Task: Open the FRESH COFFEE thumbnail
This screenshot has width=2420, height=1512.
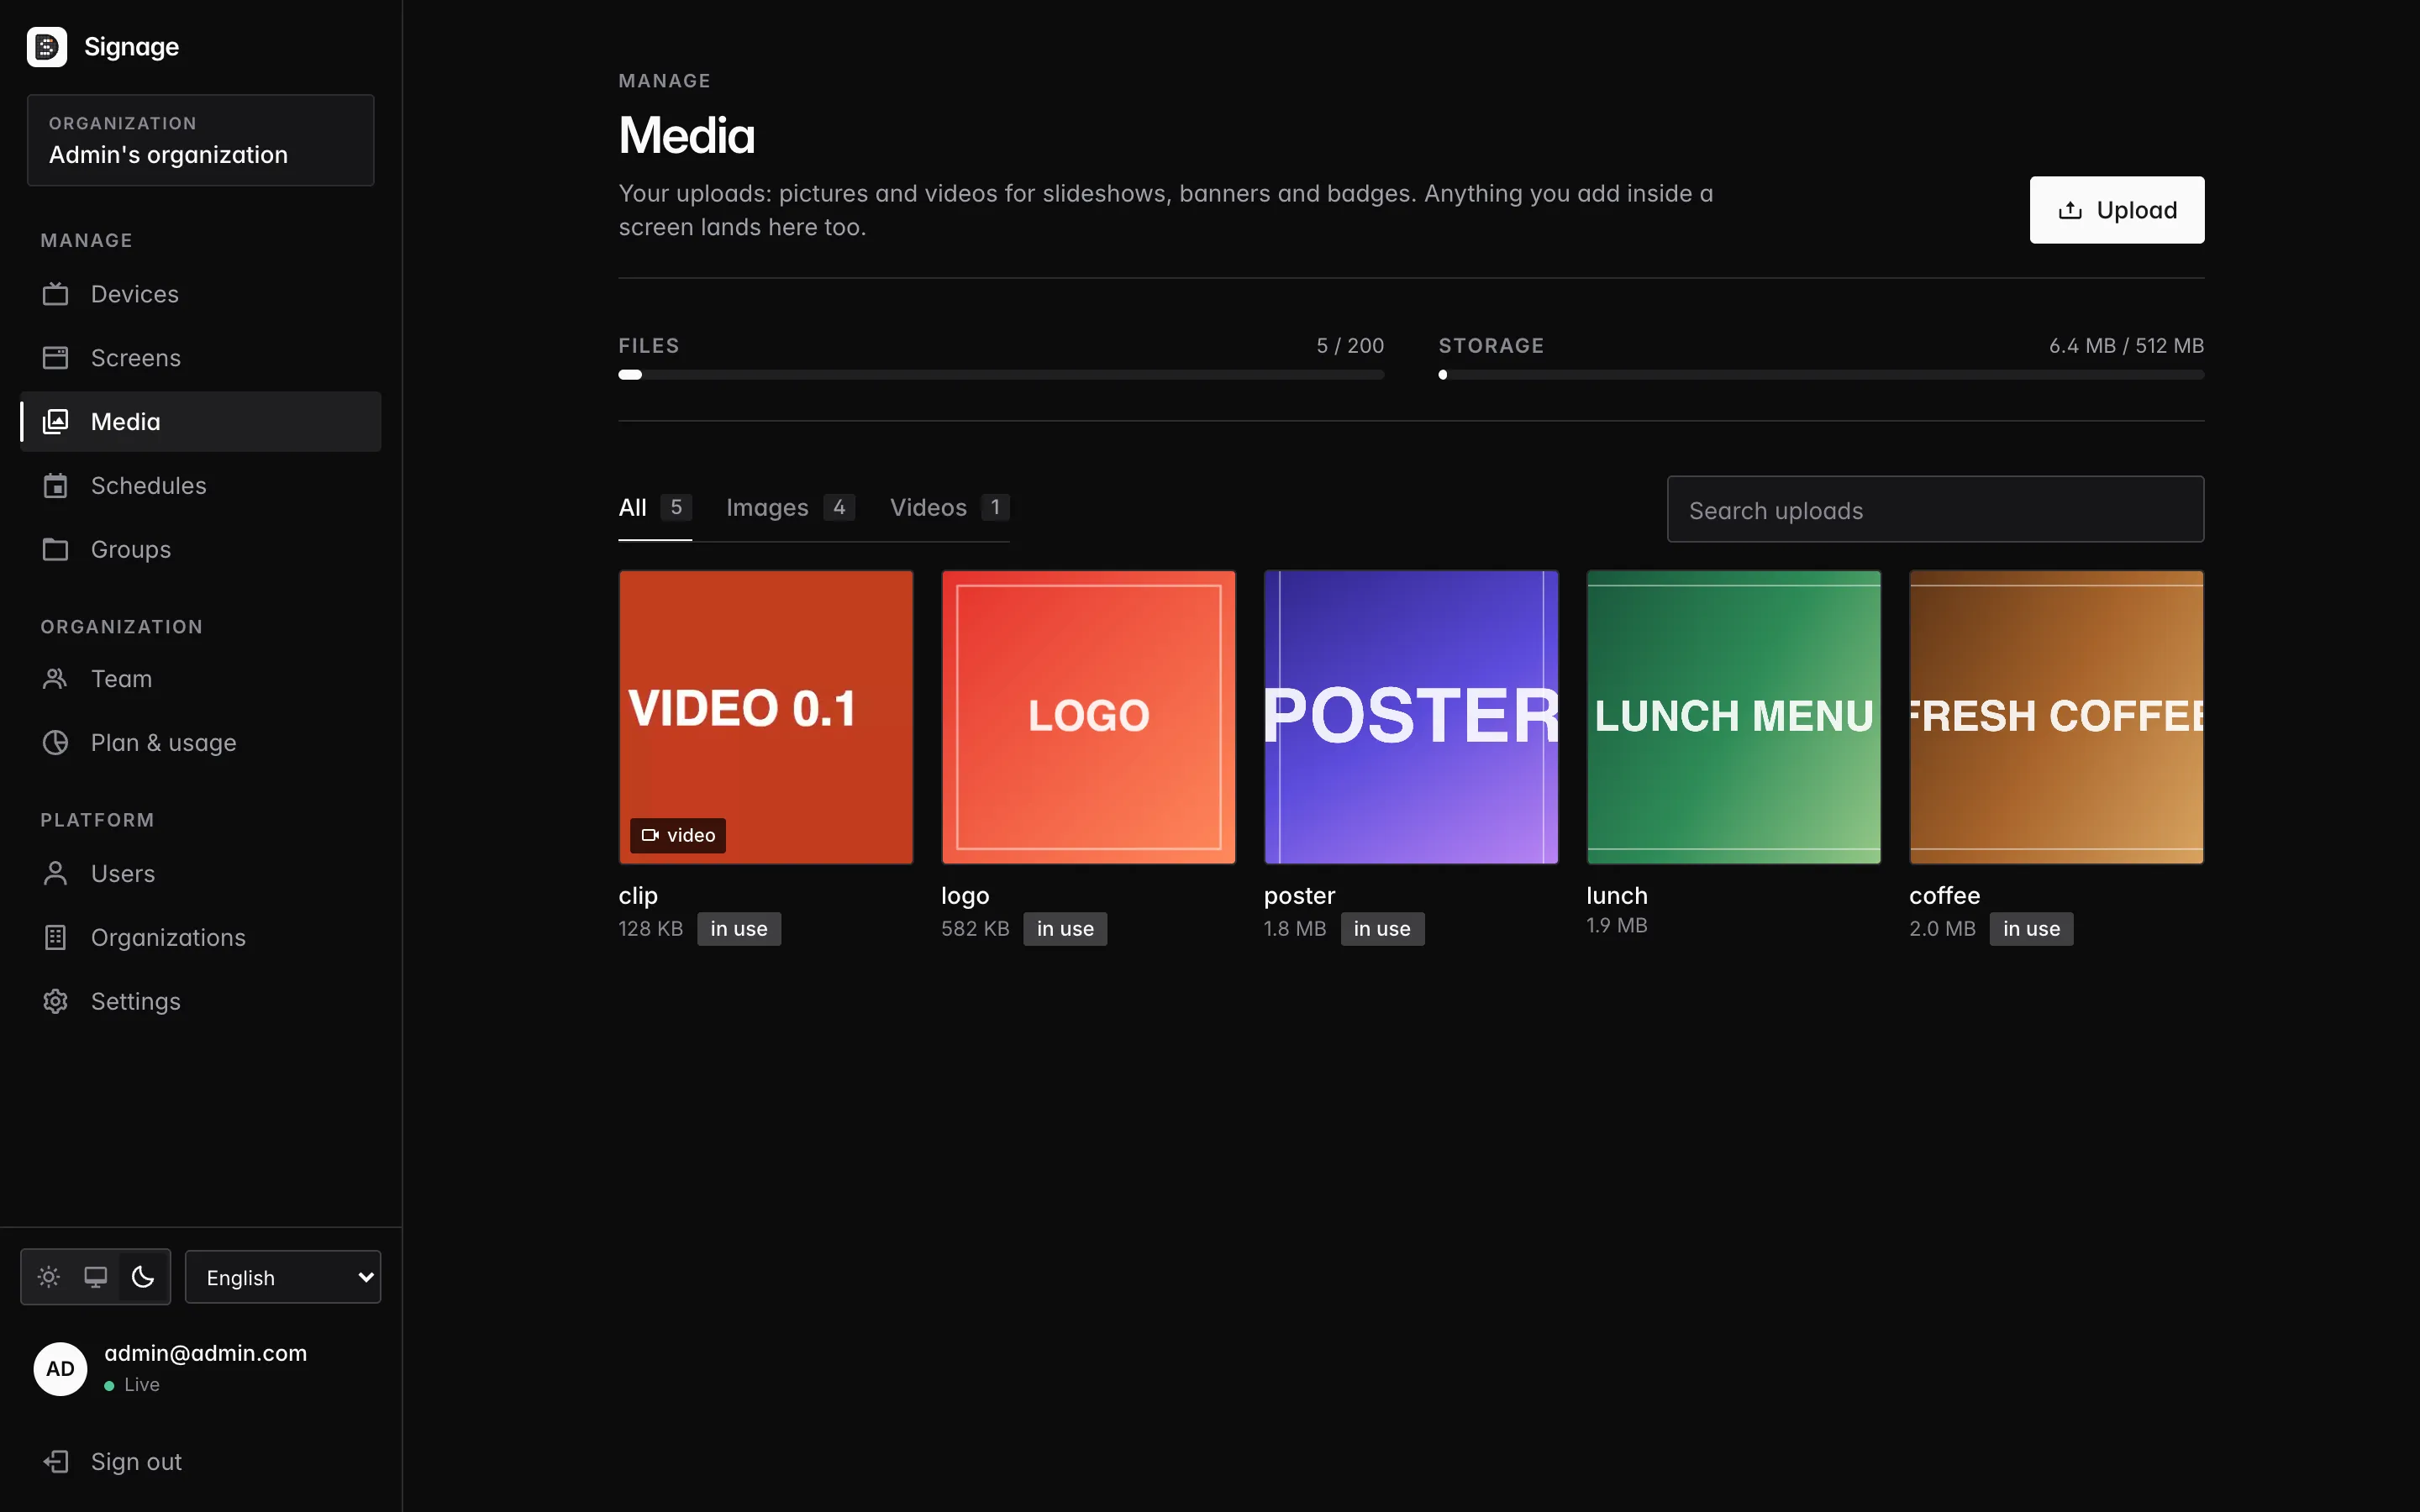Action: pos(2056,717)
